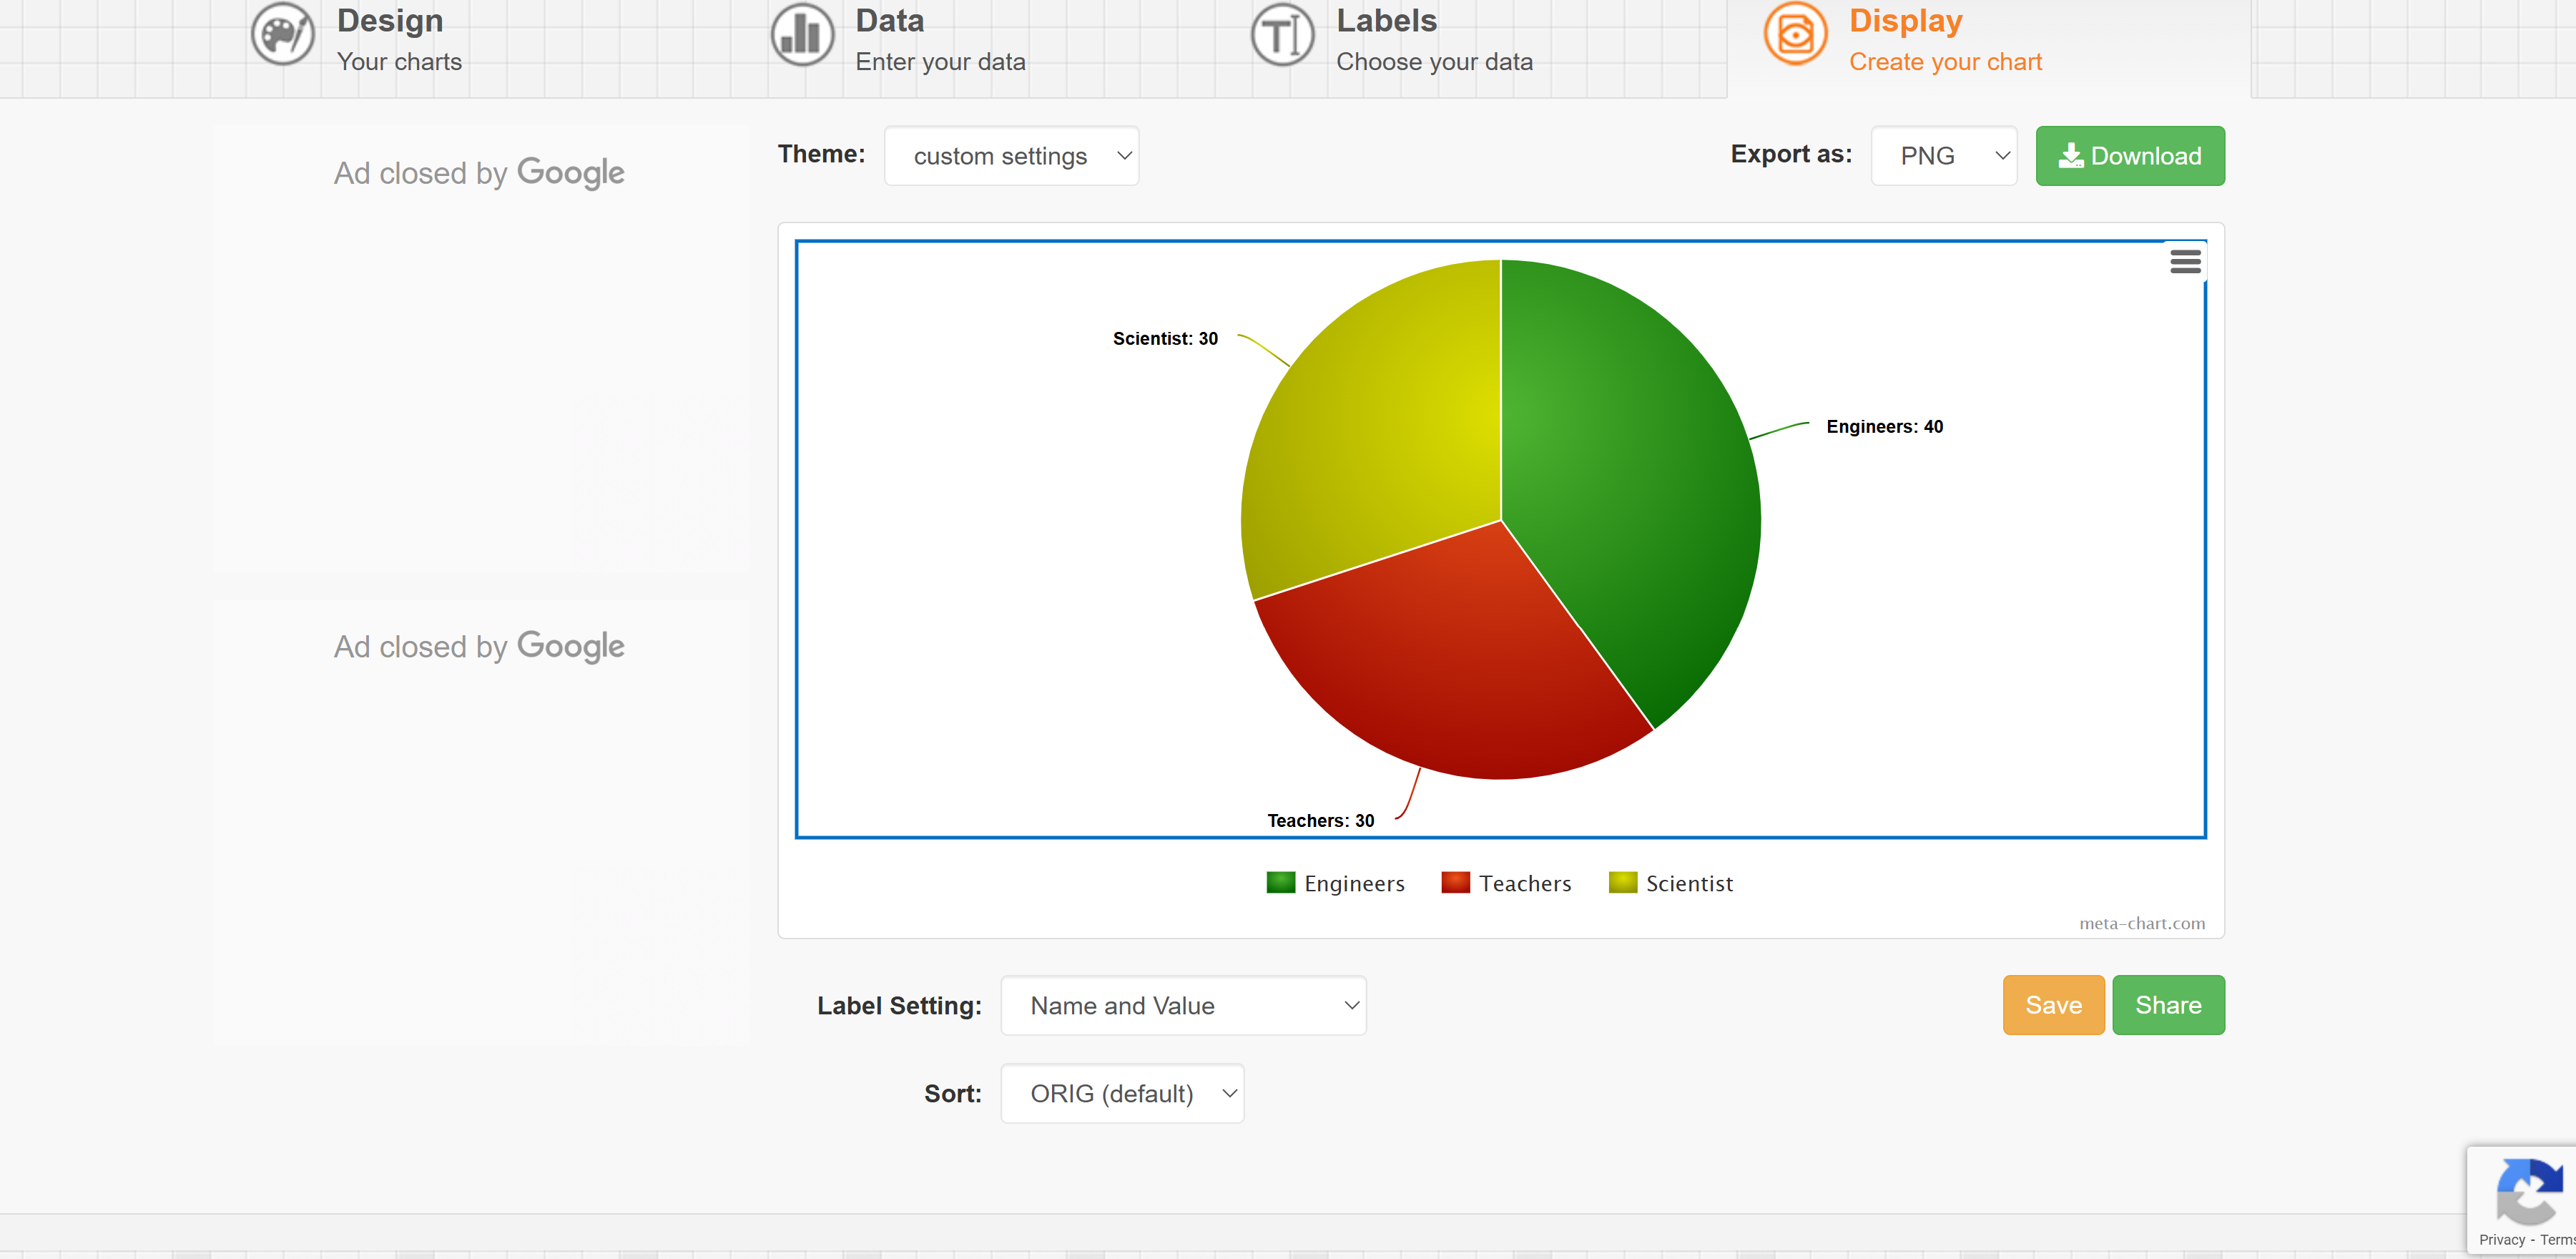The height and width of the screenshot is (1259, 2576).
Task: Click the green Engineers legend color swatch
Action: 1281,883
